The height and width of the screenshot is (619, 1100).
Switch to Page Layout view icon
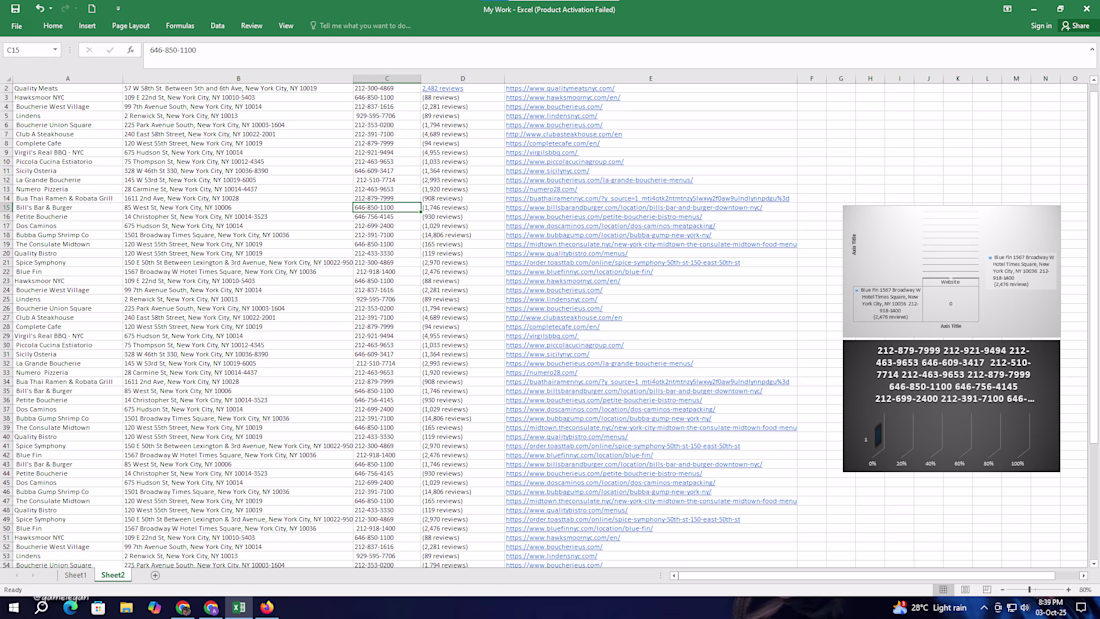964,590
